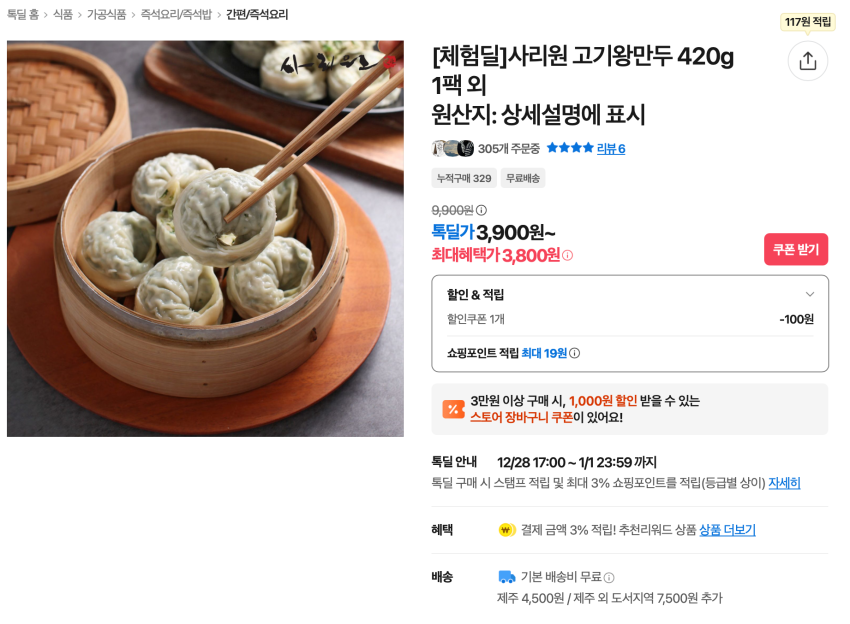Click 자세히 link for 톡딜 details
Screen dimensions: 850x624
coord(784,483)
